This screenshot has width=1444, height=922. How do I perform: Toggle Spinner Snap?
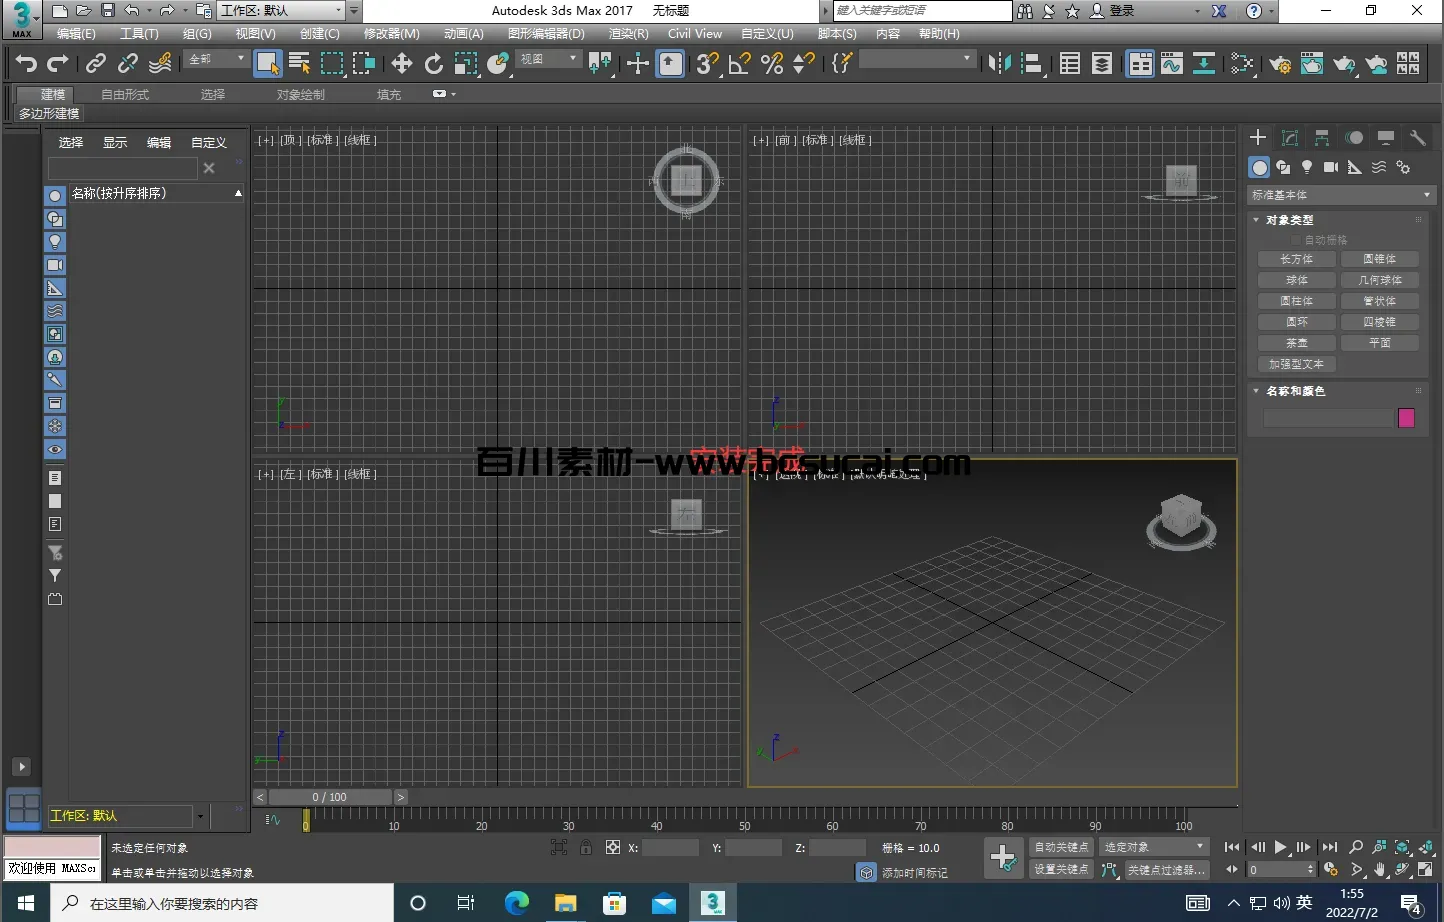click(804, 64)
